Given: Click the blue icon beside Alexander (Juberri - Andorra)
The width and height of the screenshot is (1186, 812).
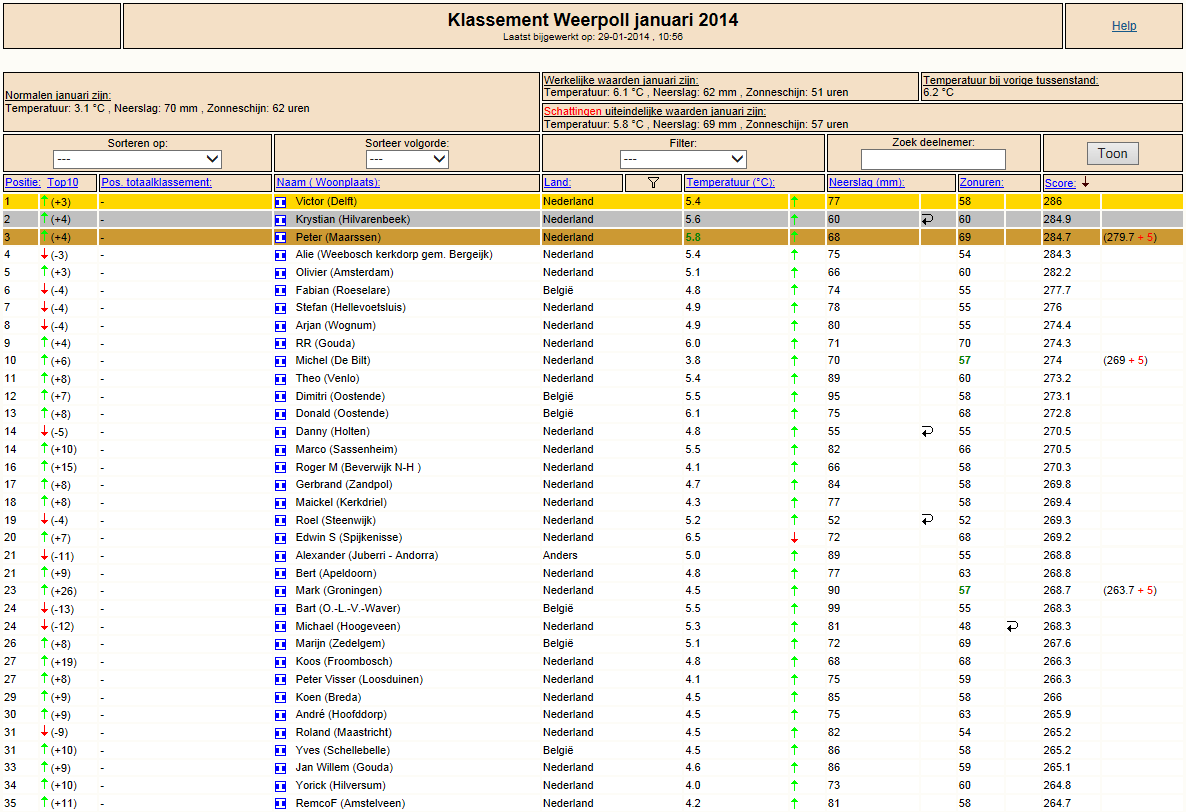Looking at the screenshot, I should pos(281,556).
